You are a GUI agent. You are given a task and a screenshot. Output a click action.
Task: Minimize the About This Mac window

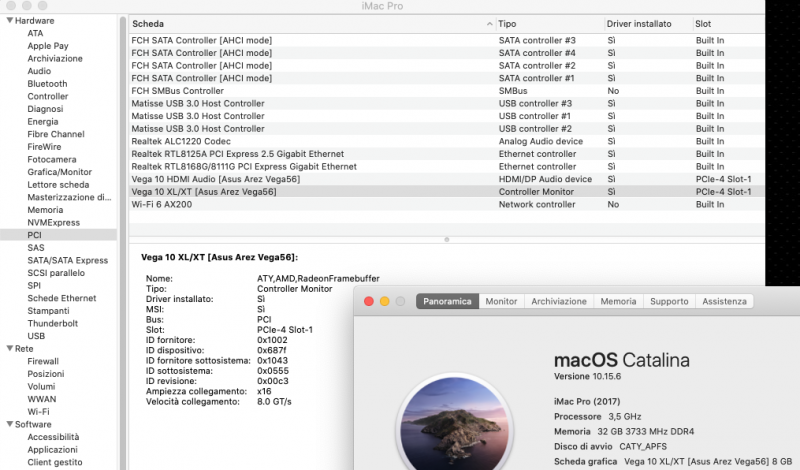tap(385, 302)
